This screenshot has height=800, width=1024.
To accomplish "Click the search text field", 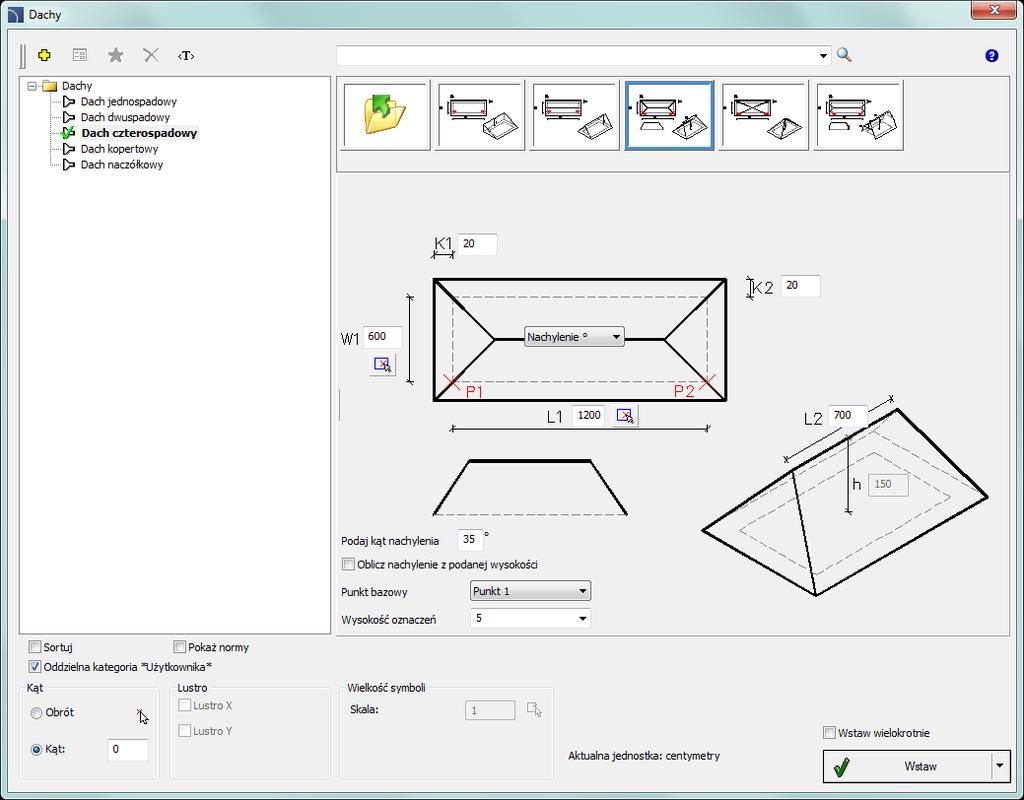I will point(577,56).
